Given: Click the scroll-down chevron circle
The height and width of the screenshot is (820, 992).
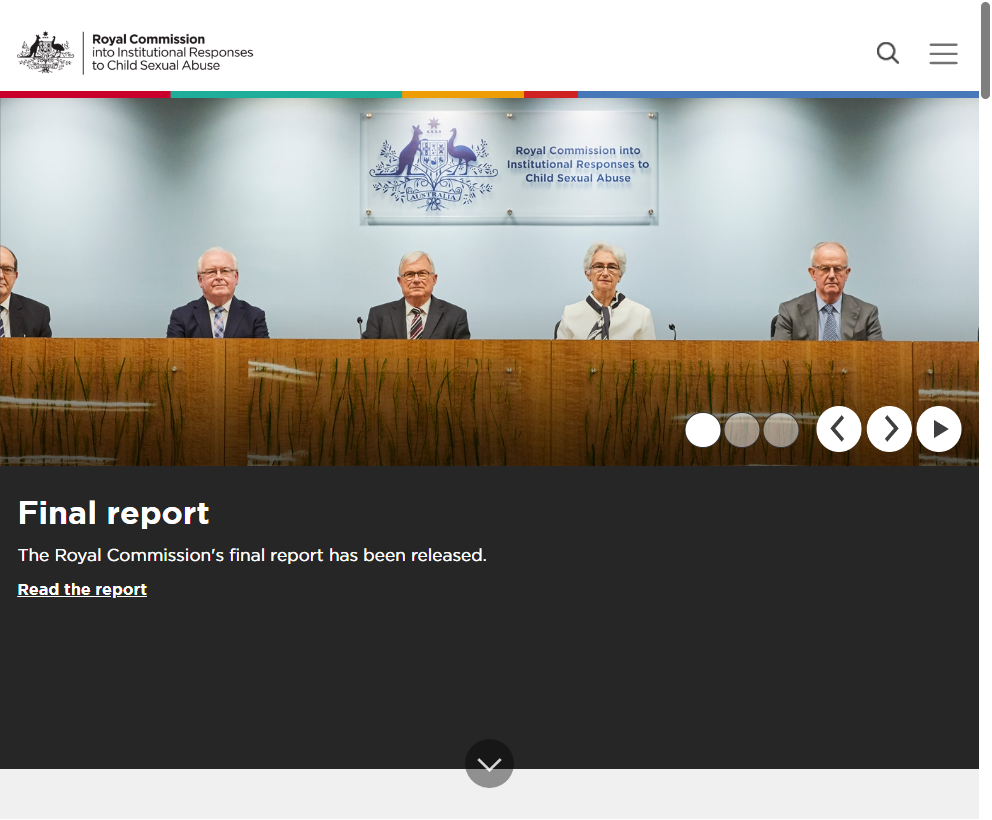Looking at the screenshot, I should (x=489, y=764).
